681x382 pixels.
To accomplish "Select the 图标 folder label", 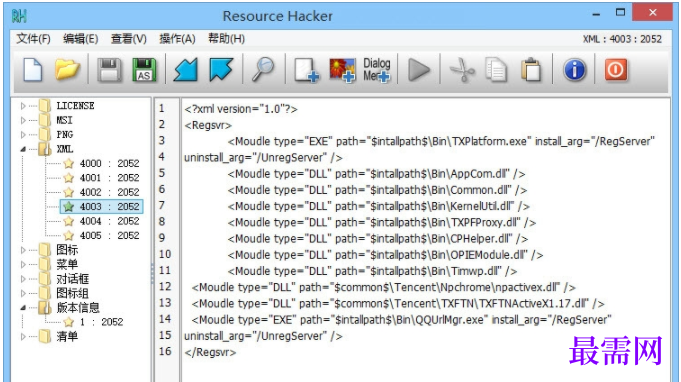I will pos(67,250).
